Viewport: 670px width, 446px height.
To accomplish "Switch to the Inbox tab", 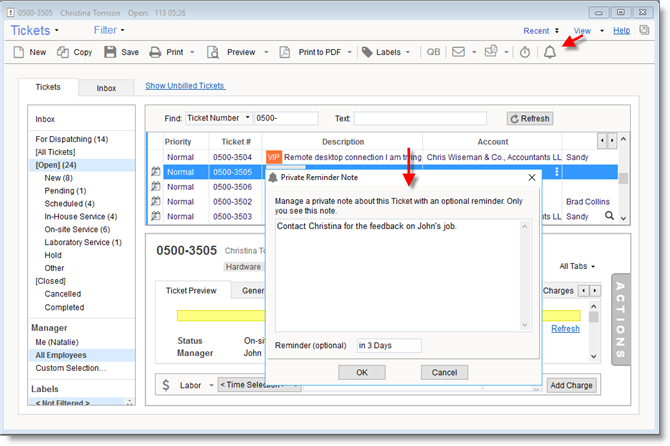I will click(x=106, y=88).
